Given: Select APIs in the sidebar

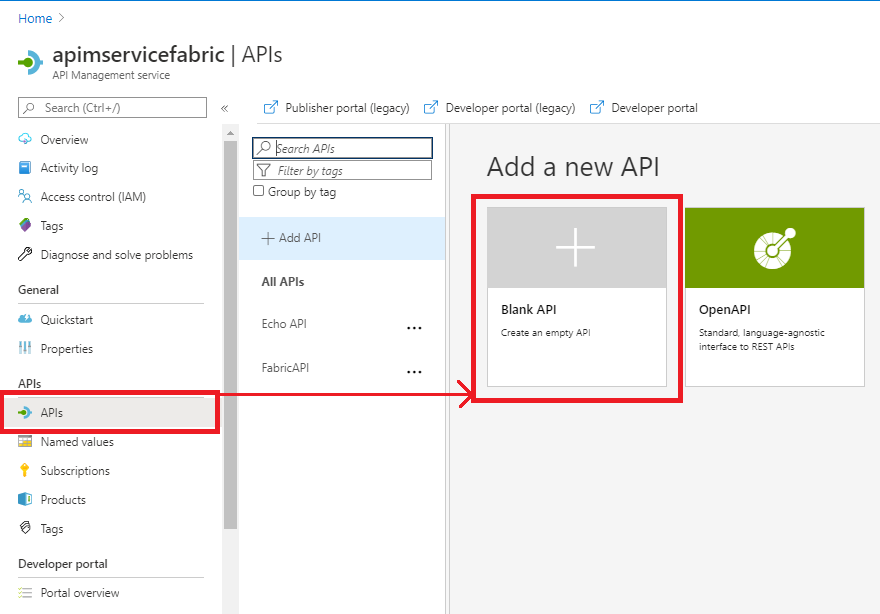Looking at the screenshot, I should coord(110,413).
